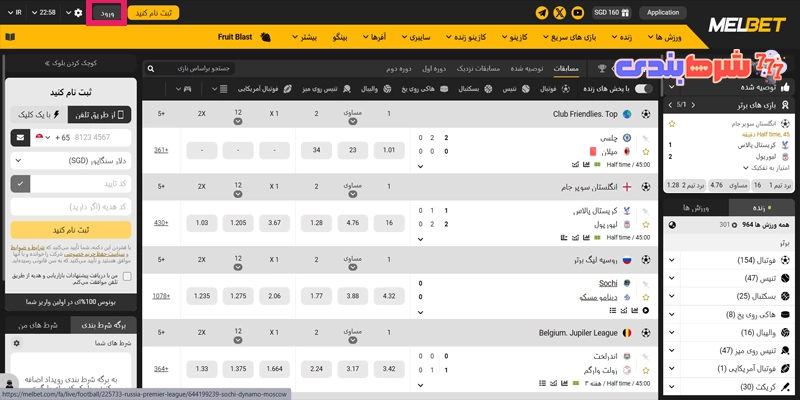Expand the Sochi match details chevron
This screenshot has width=800, height=400.
(x=420, y=312)
